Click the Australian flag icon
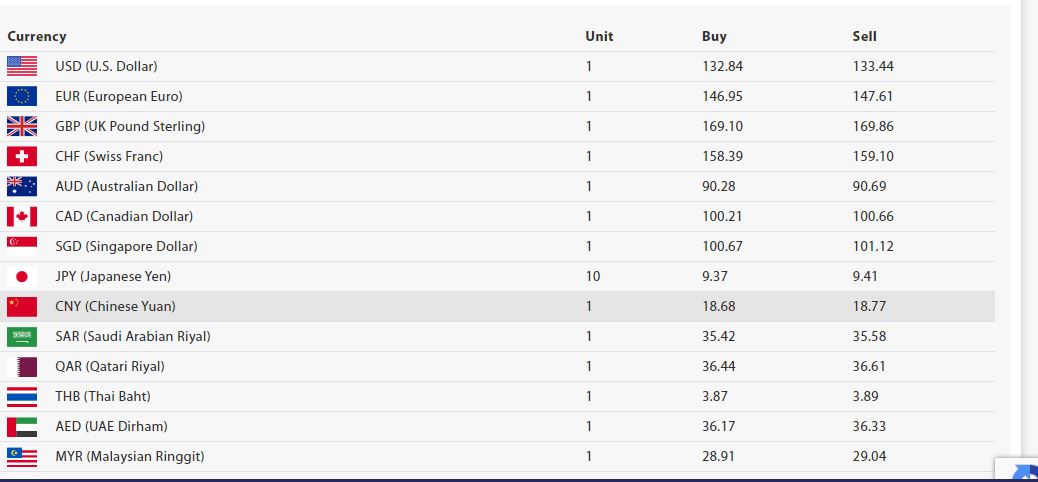 22,186
